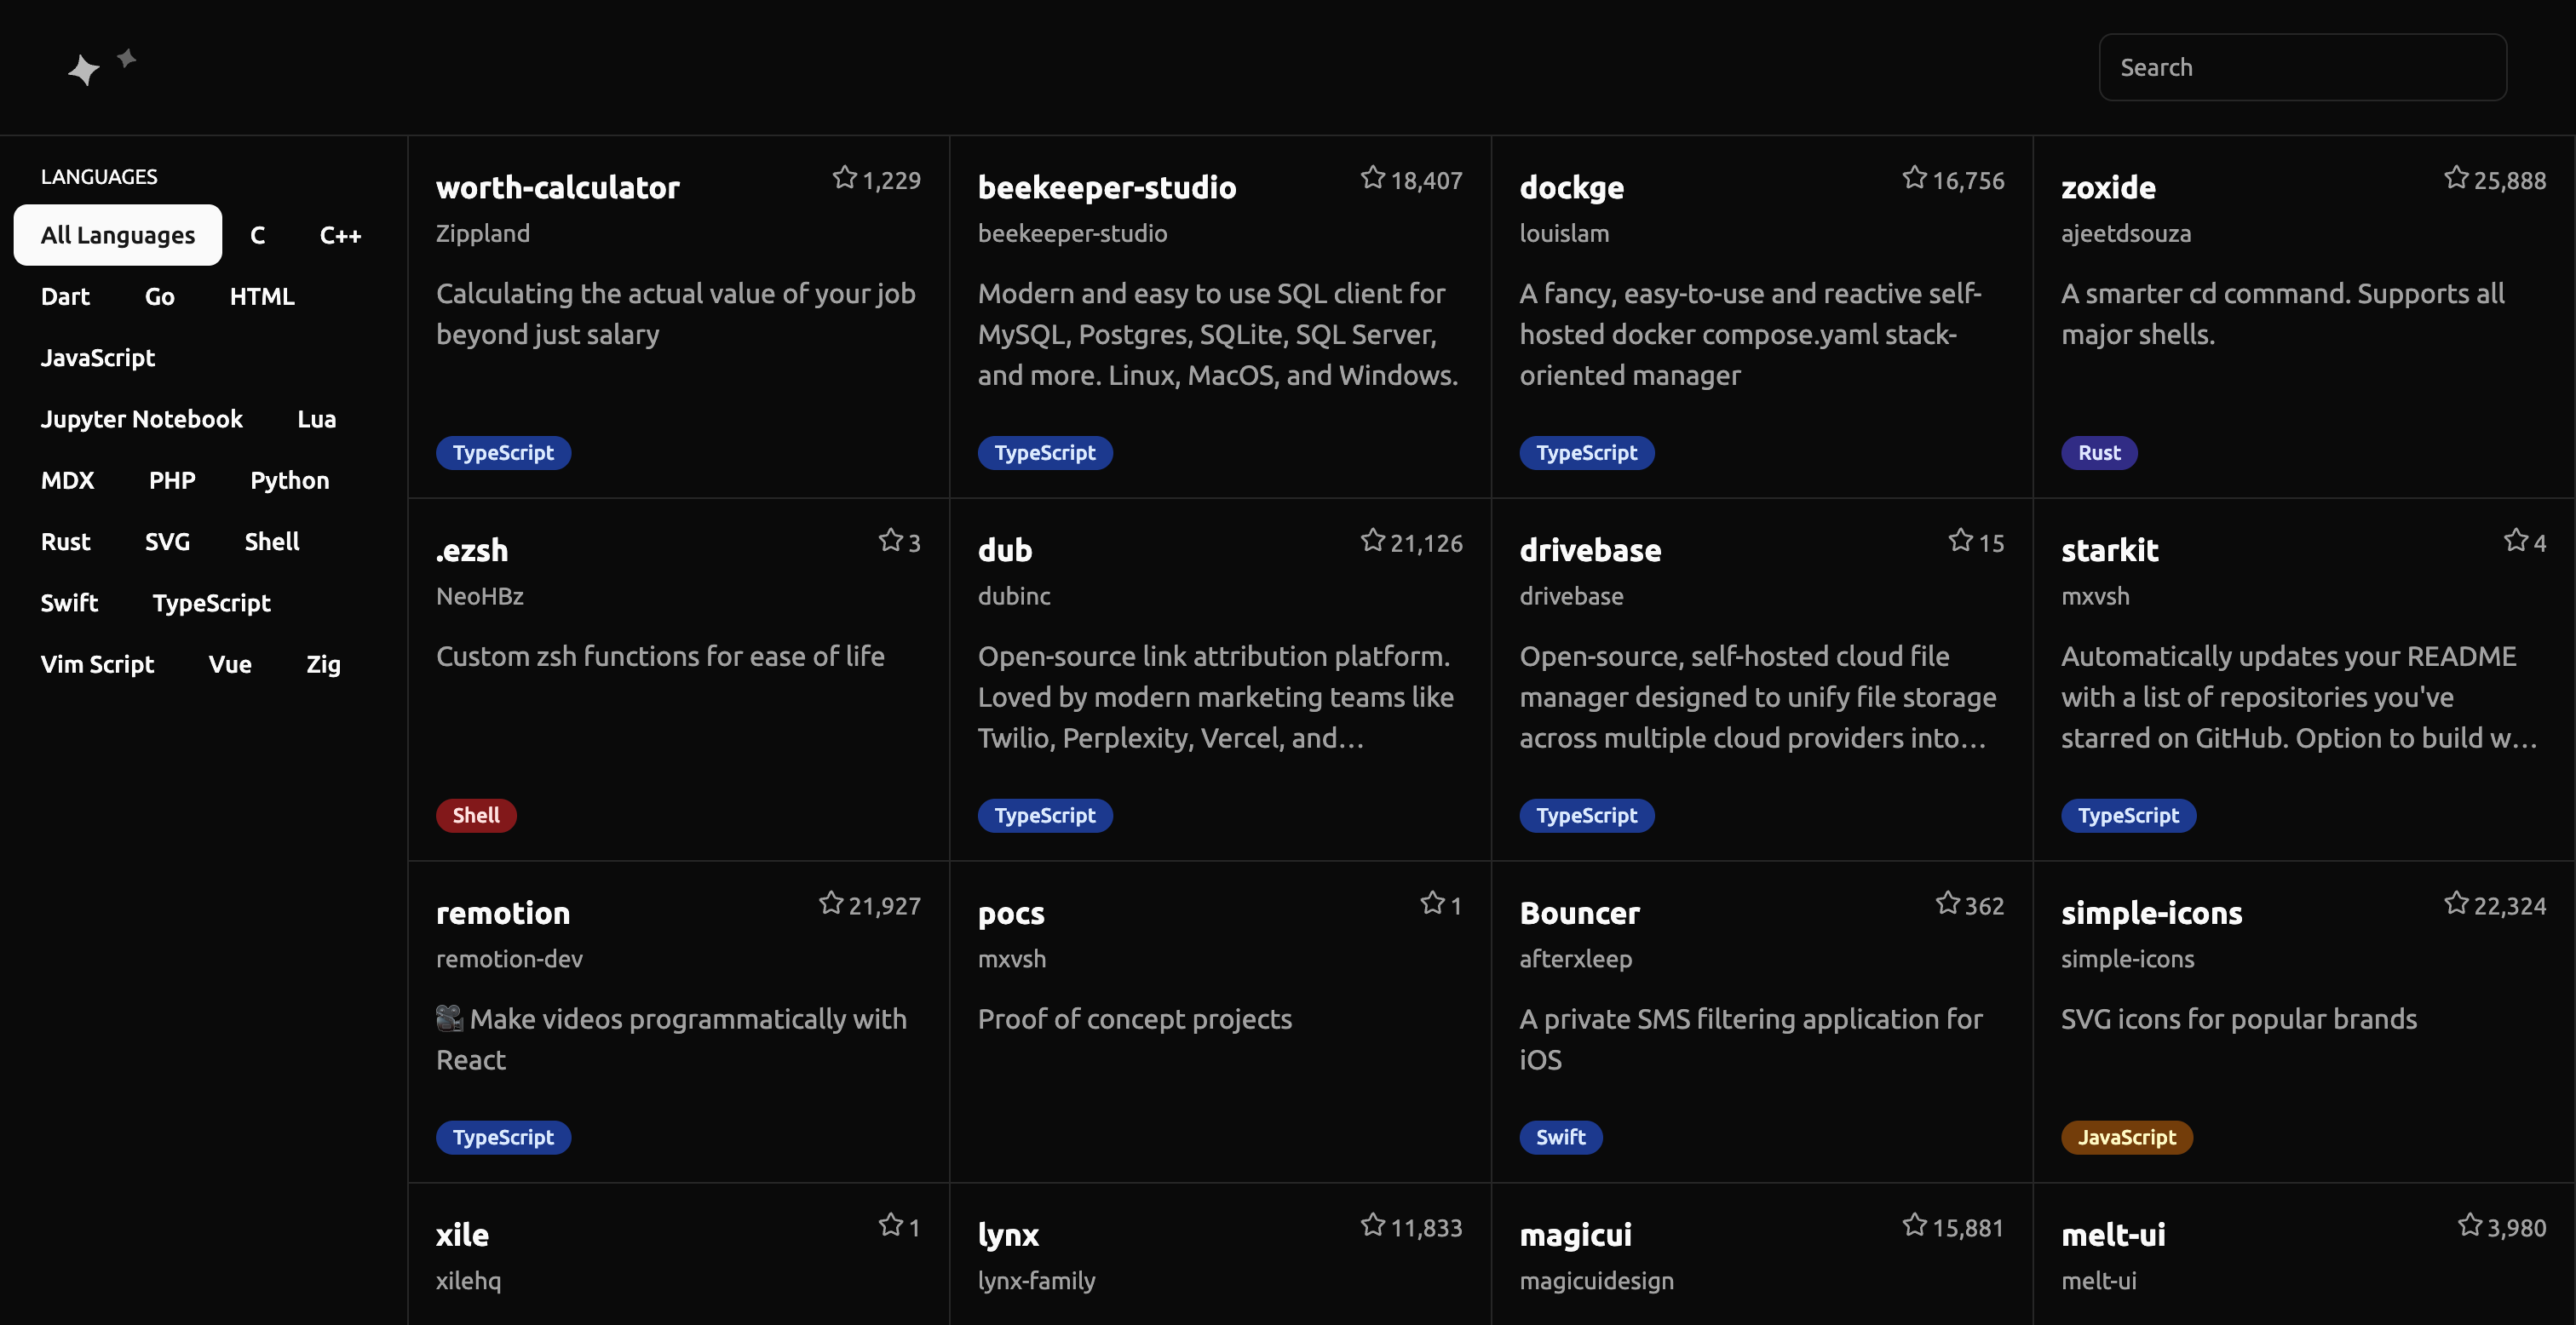Filter by HTML language
Screen dimensions: 2576x1325
262,296
